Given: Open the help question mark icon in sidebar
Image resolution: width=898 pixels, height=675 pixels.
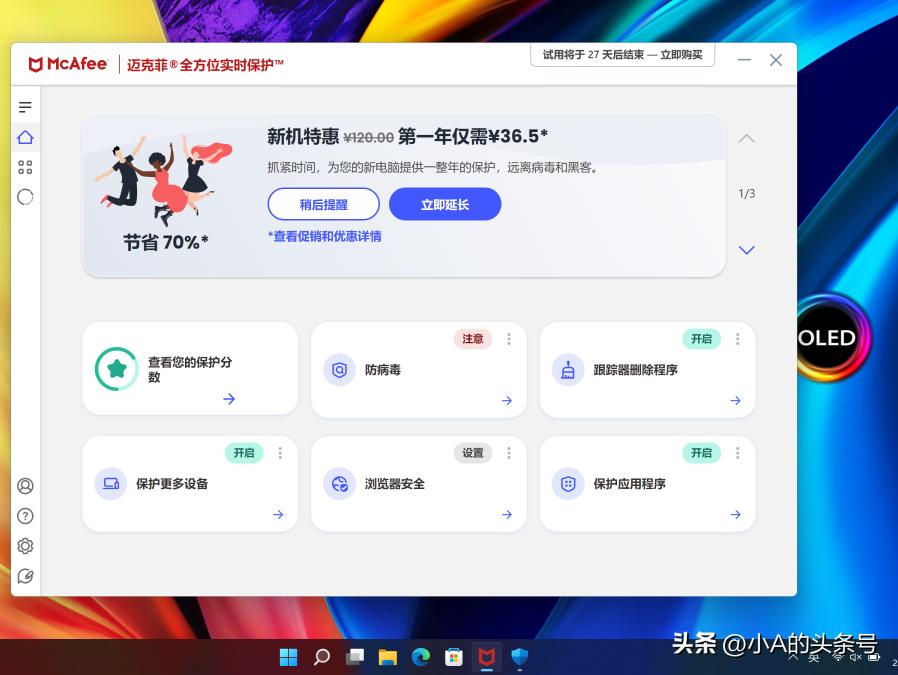Looking at the screenshot, I should coord(25,516).
